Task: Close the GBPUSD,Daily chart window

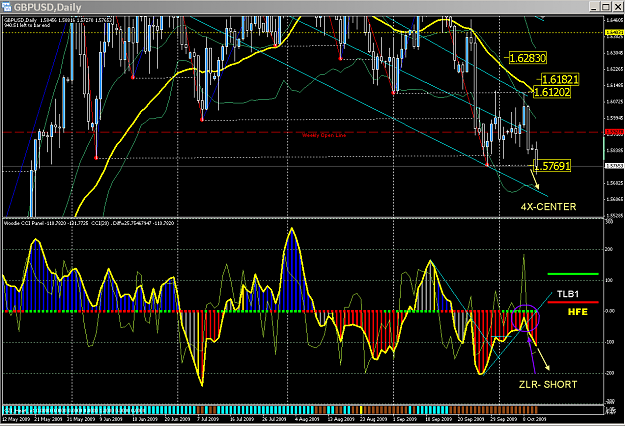Action: (617, 7)
